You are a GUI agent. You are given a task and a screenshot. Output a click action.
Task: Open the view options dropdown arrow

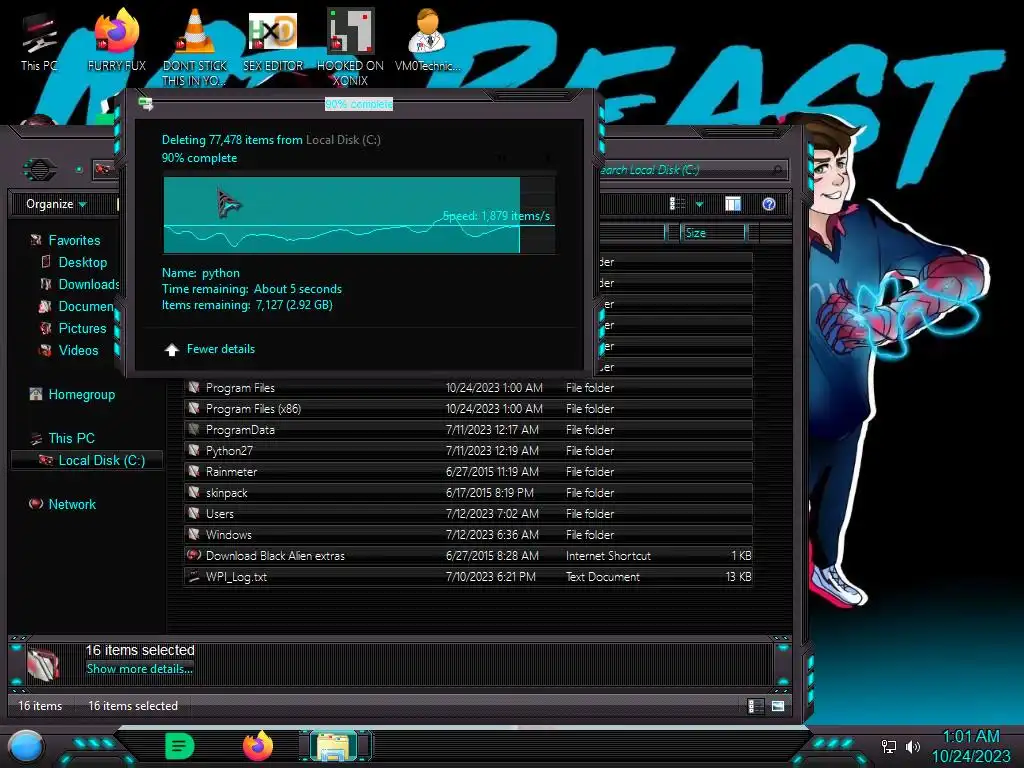[699, 204]
